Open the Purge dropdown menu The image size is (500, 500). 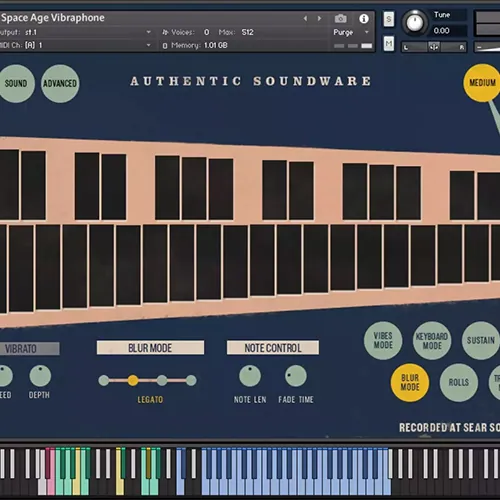click(x=351, y=32)
